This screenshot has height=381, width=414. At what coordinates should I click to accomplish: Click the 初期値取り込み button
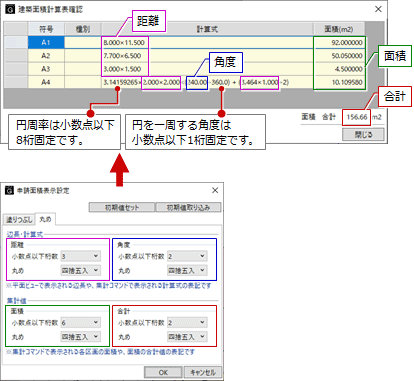tap(188, 207)
